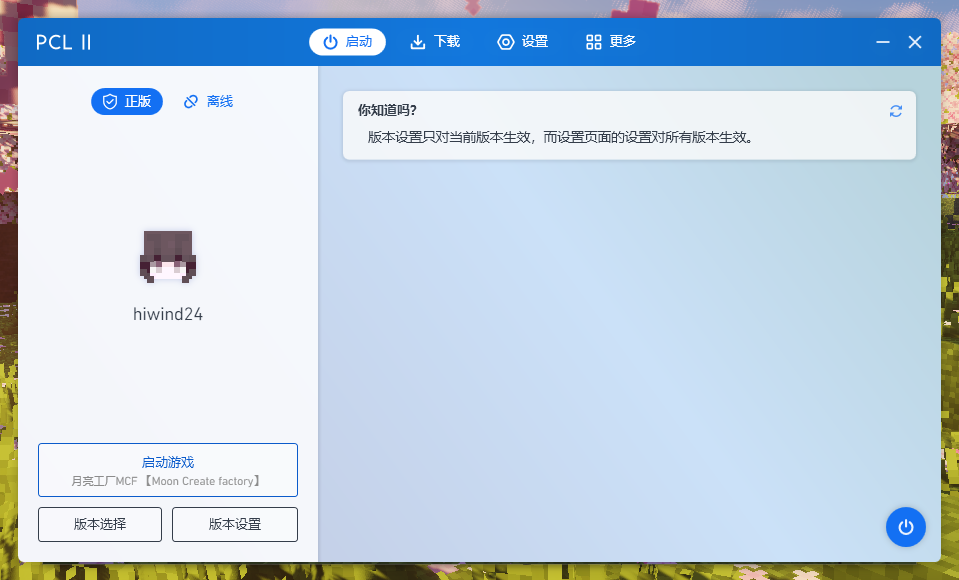Open the 下载 tab

point(435,42)
